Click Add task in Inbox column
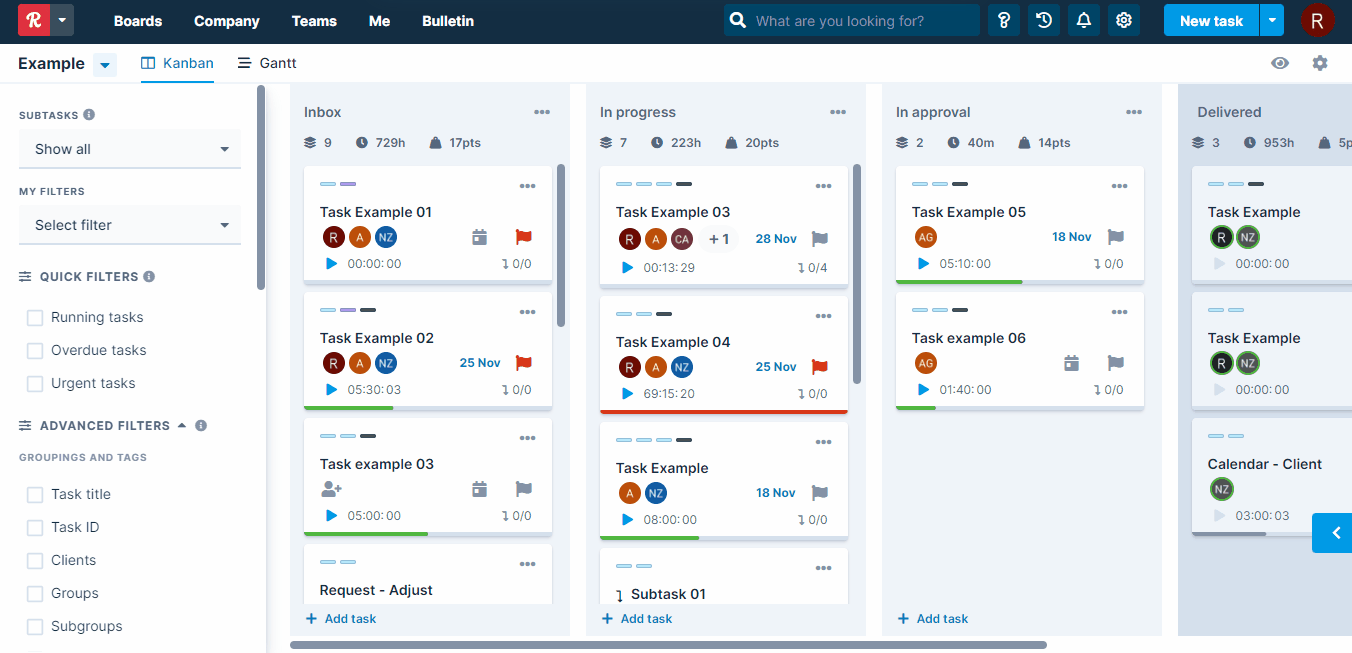 [341, 619]
